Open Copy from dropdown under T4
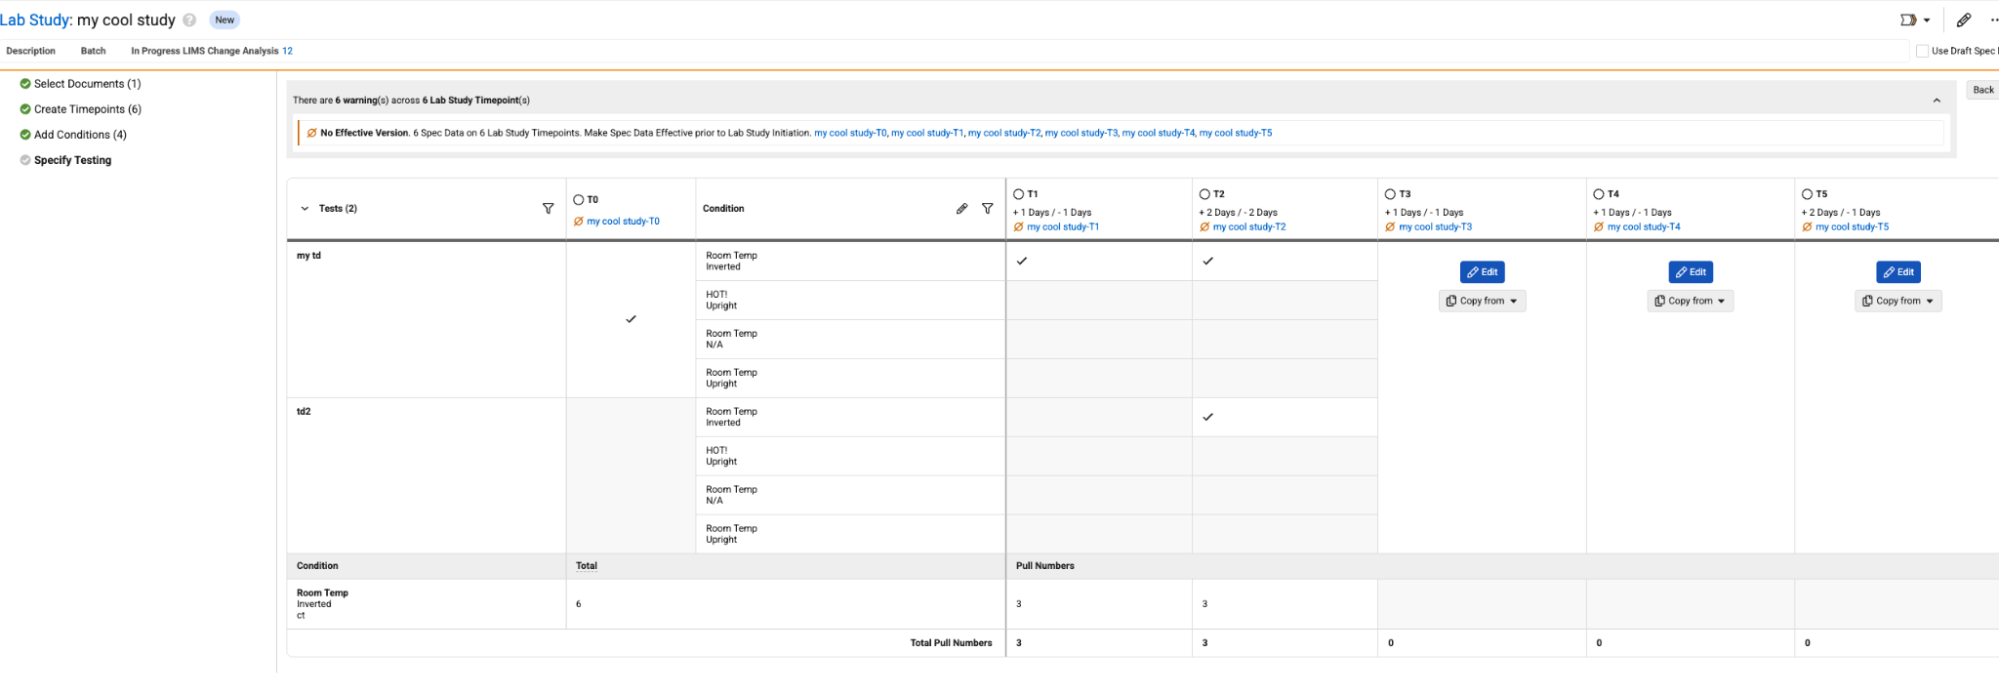The width and height of the screenshot is (1999, 674). (1690, 301)
